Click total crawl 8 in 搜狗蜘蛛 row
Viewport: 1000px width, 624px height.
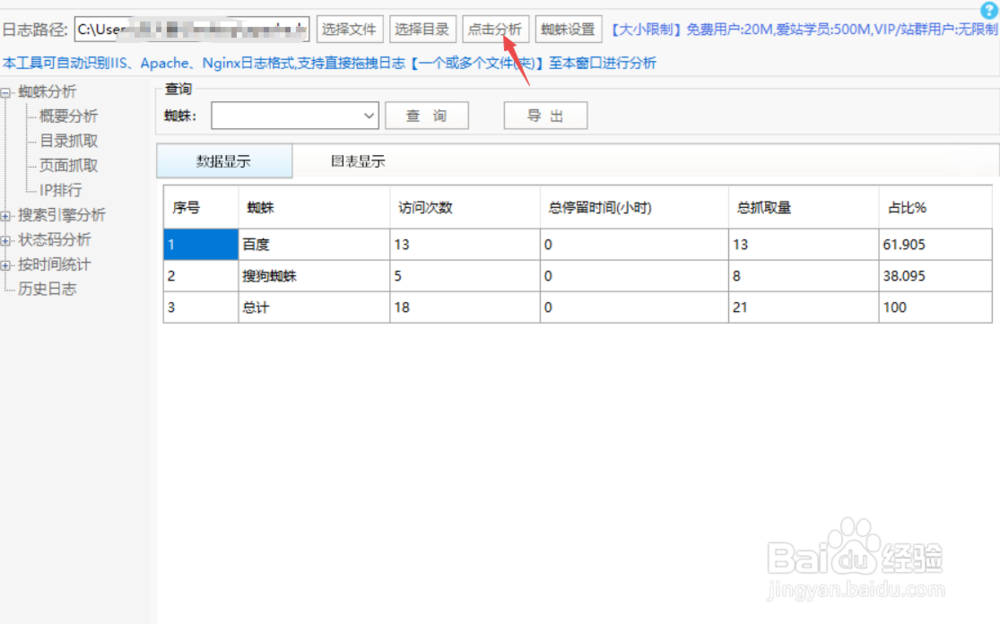click(x=804, y=276)
